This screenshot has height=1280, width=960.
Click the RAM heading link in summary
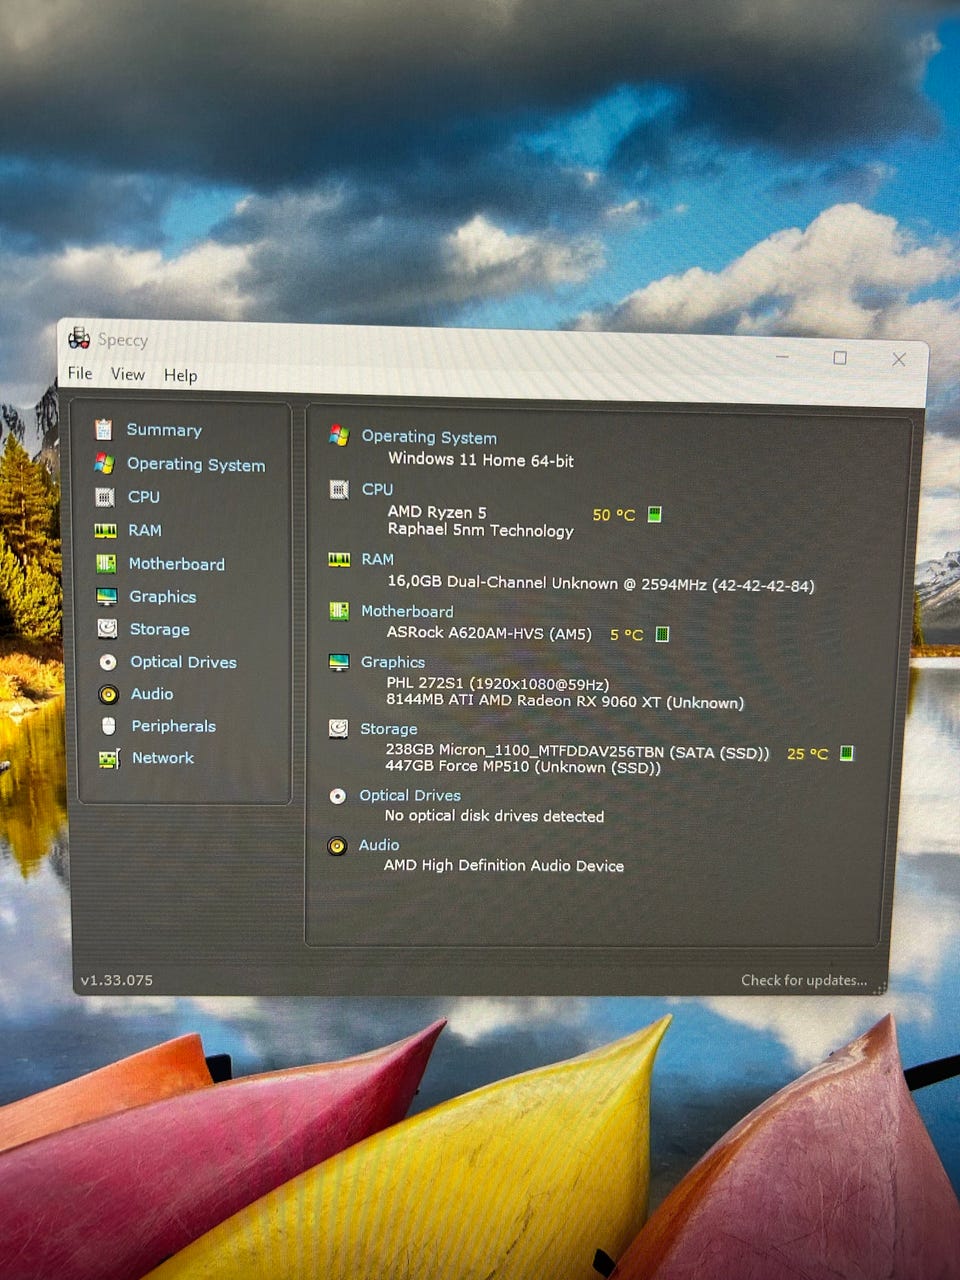[378, 559]
